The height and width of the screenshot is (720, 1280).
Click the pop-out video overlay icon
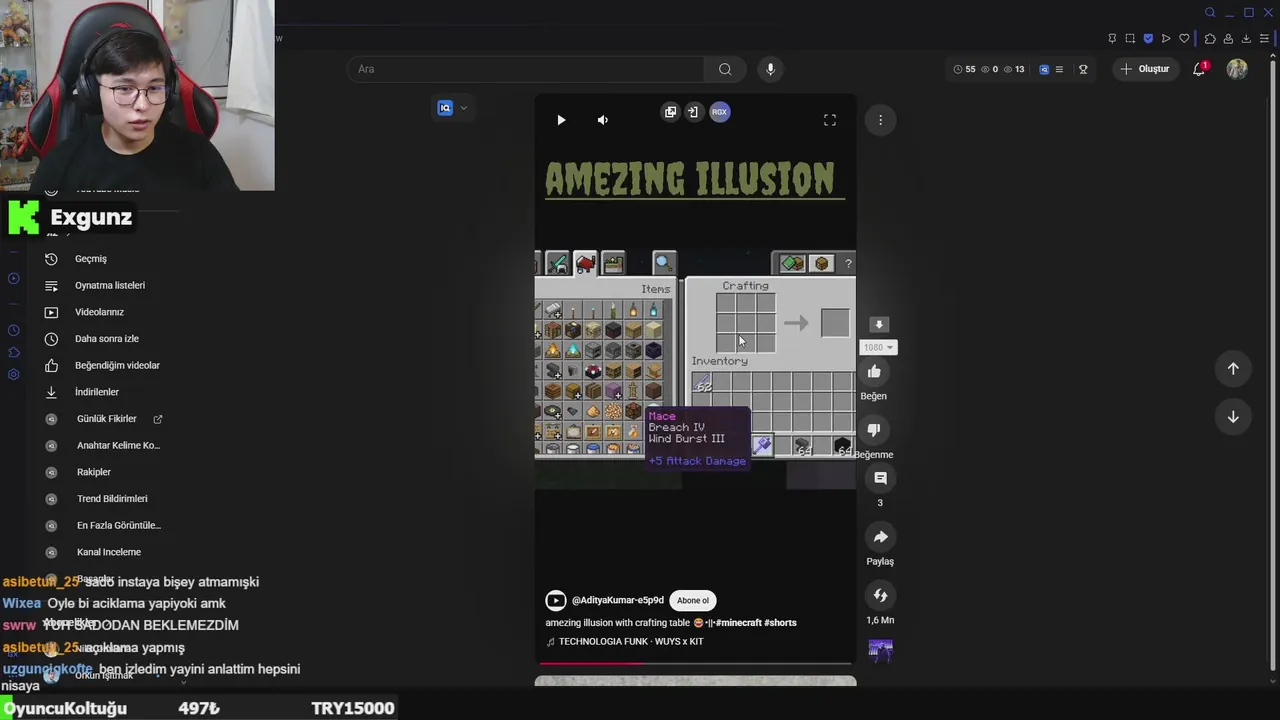pyautogui.click(x=670, y=112)
